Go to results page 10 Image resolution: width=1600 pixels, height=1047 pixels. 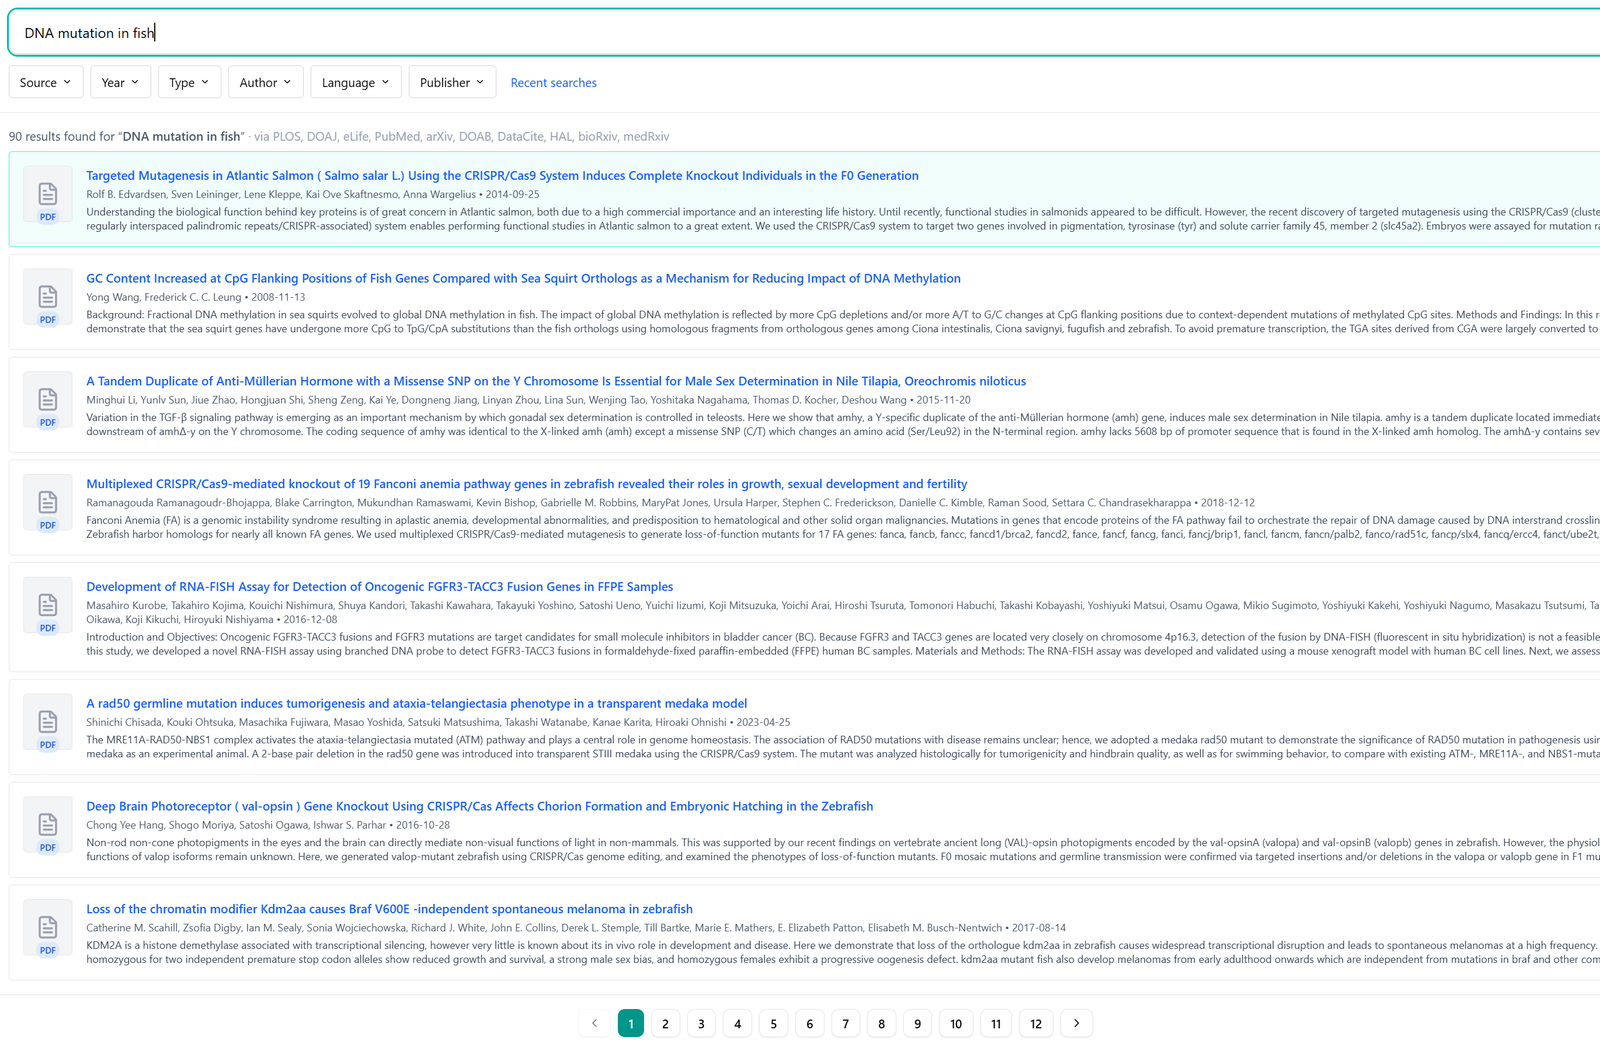(x=956, y=1023)
